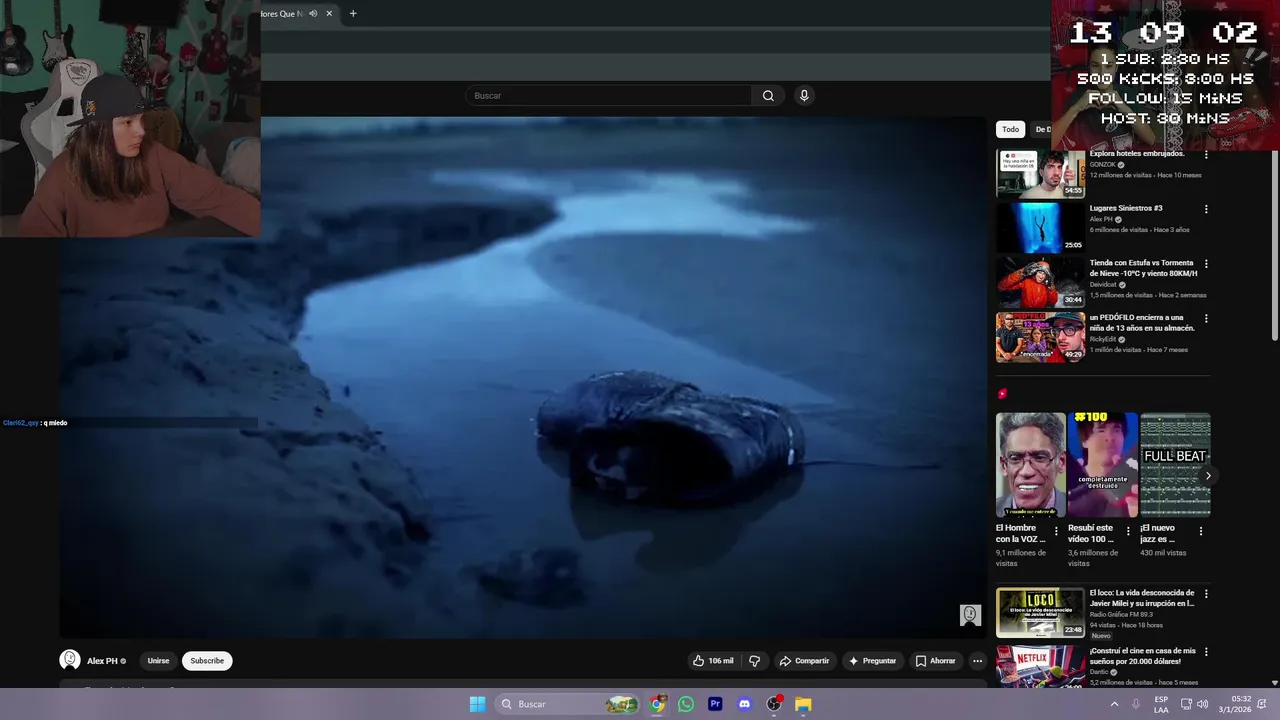The height and width of the screenshot is (720, 1280).
Task: Open the Preguntar AI assistant
Action: (x=872, y=661)
